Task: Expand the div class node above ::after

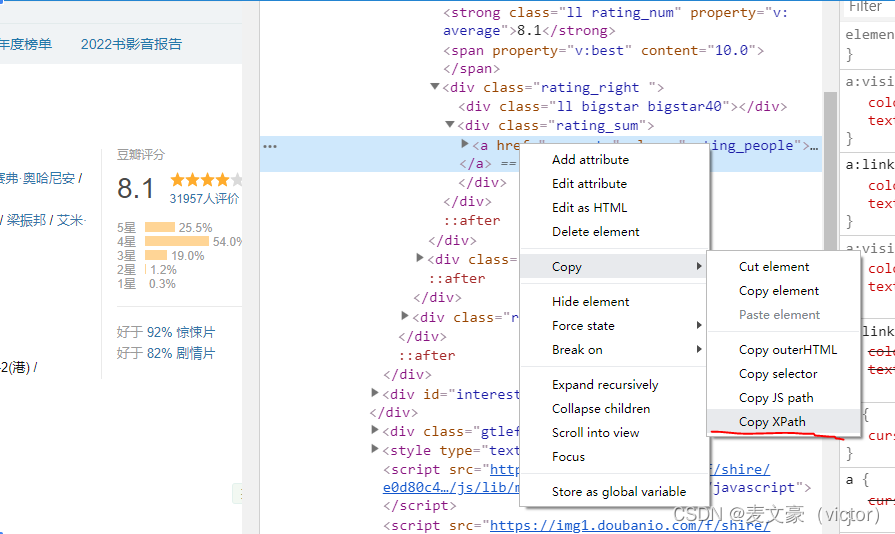Action: tap(420, 258)
